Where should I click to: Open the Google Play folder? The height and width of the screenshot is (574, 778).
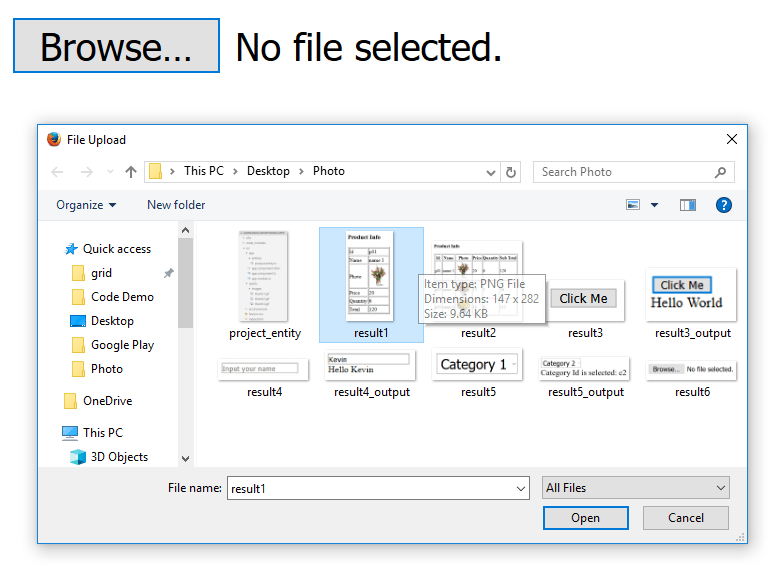[113, 345]
